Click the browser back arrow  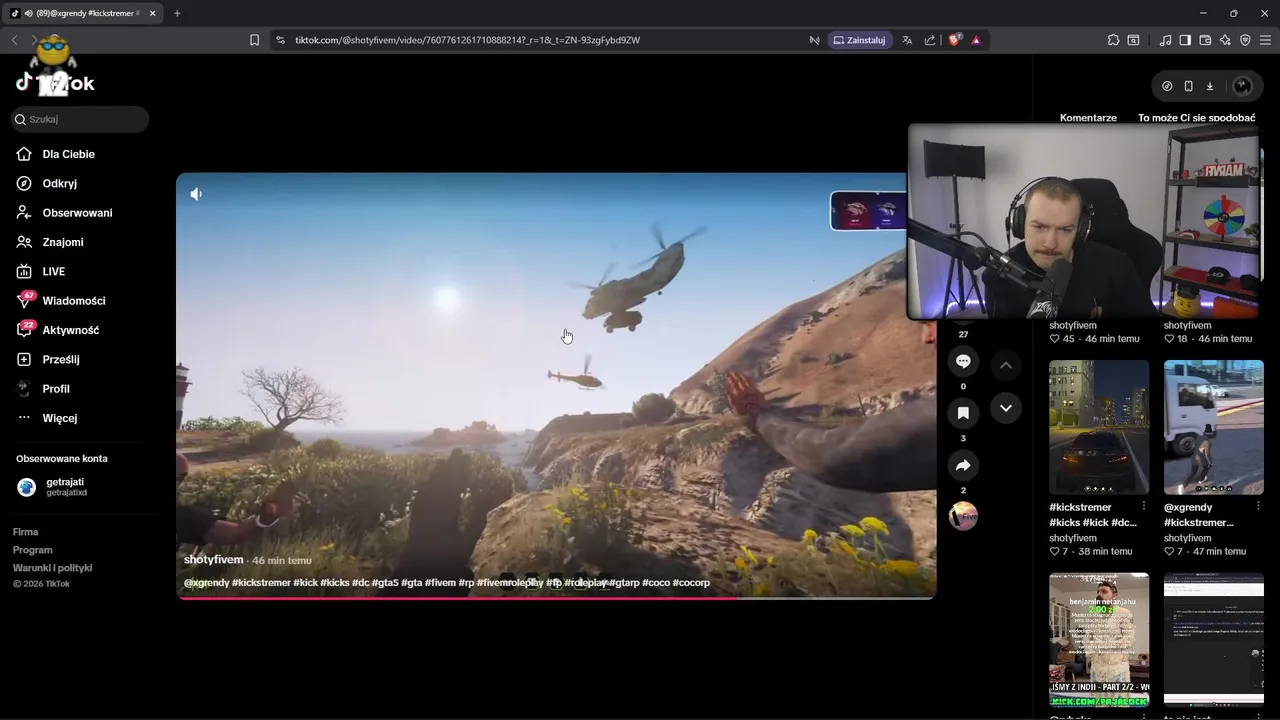[14, 40]
